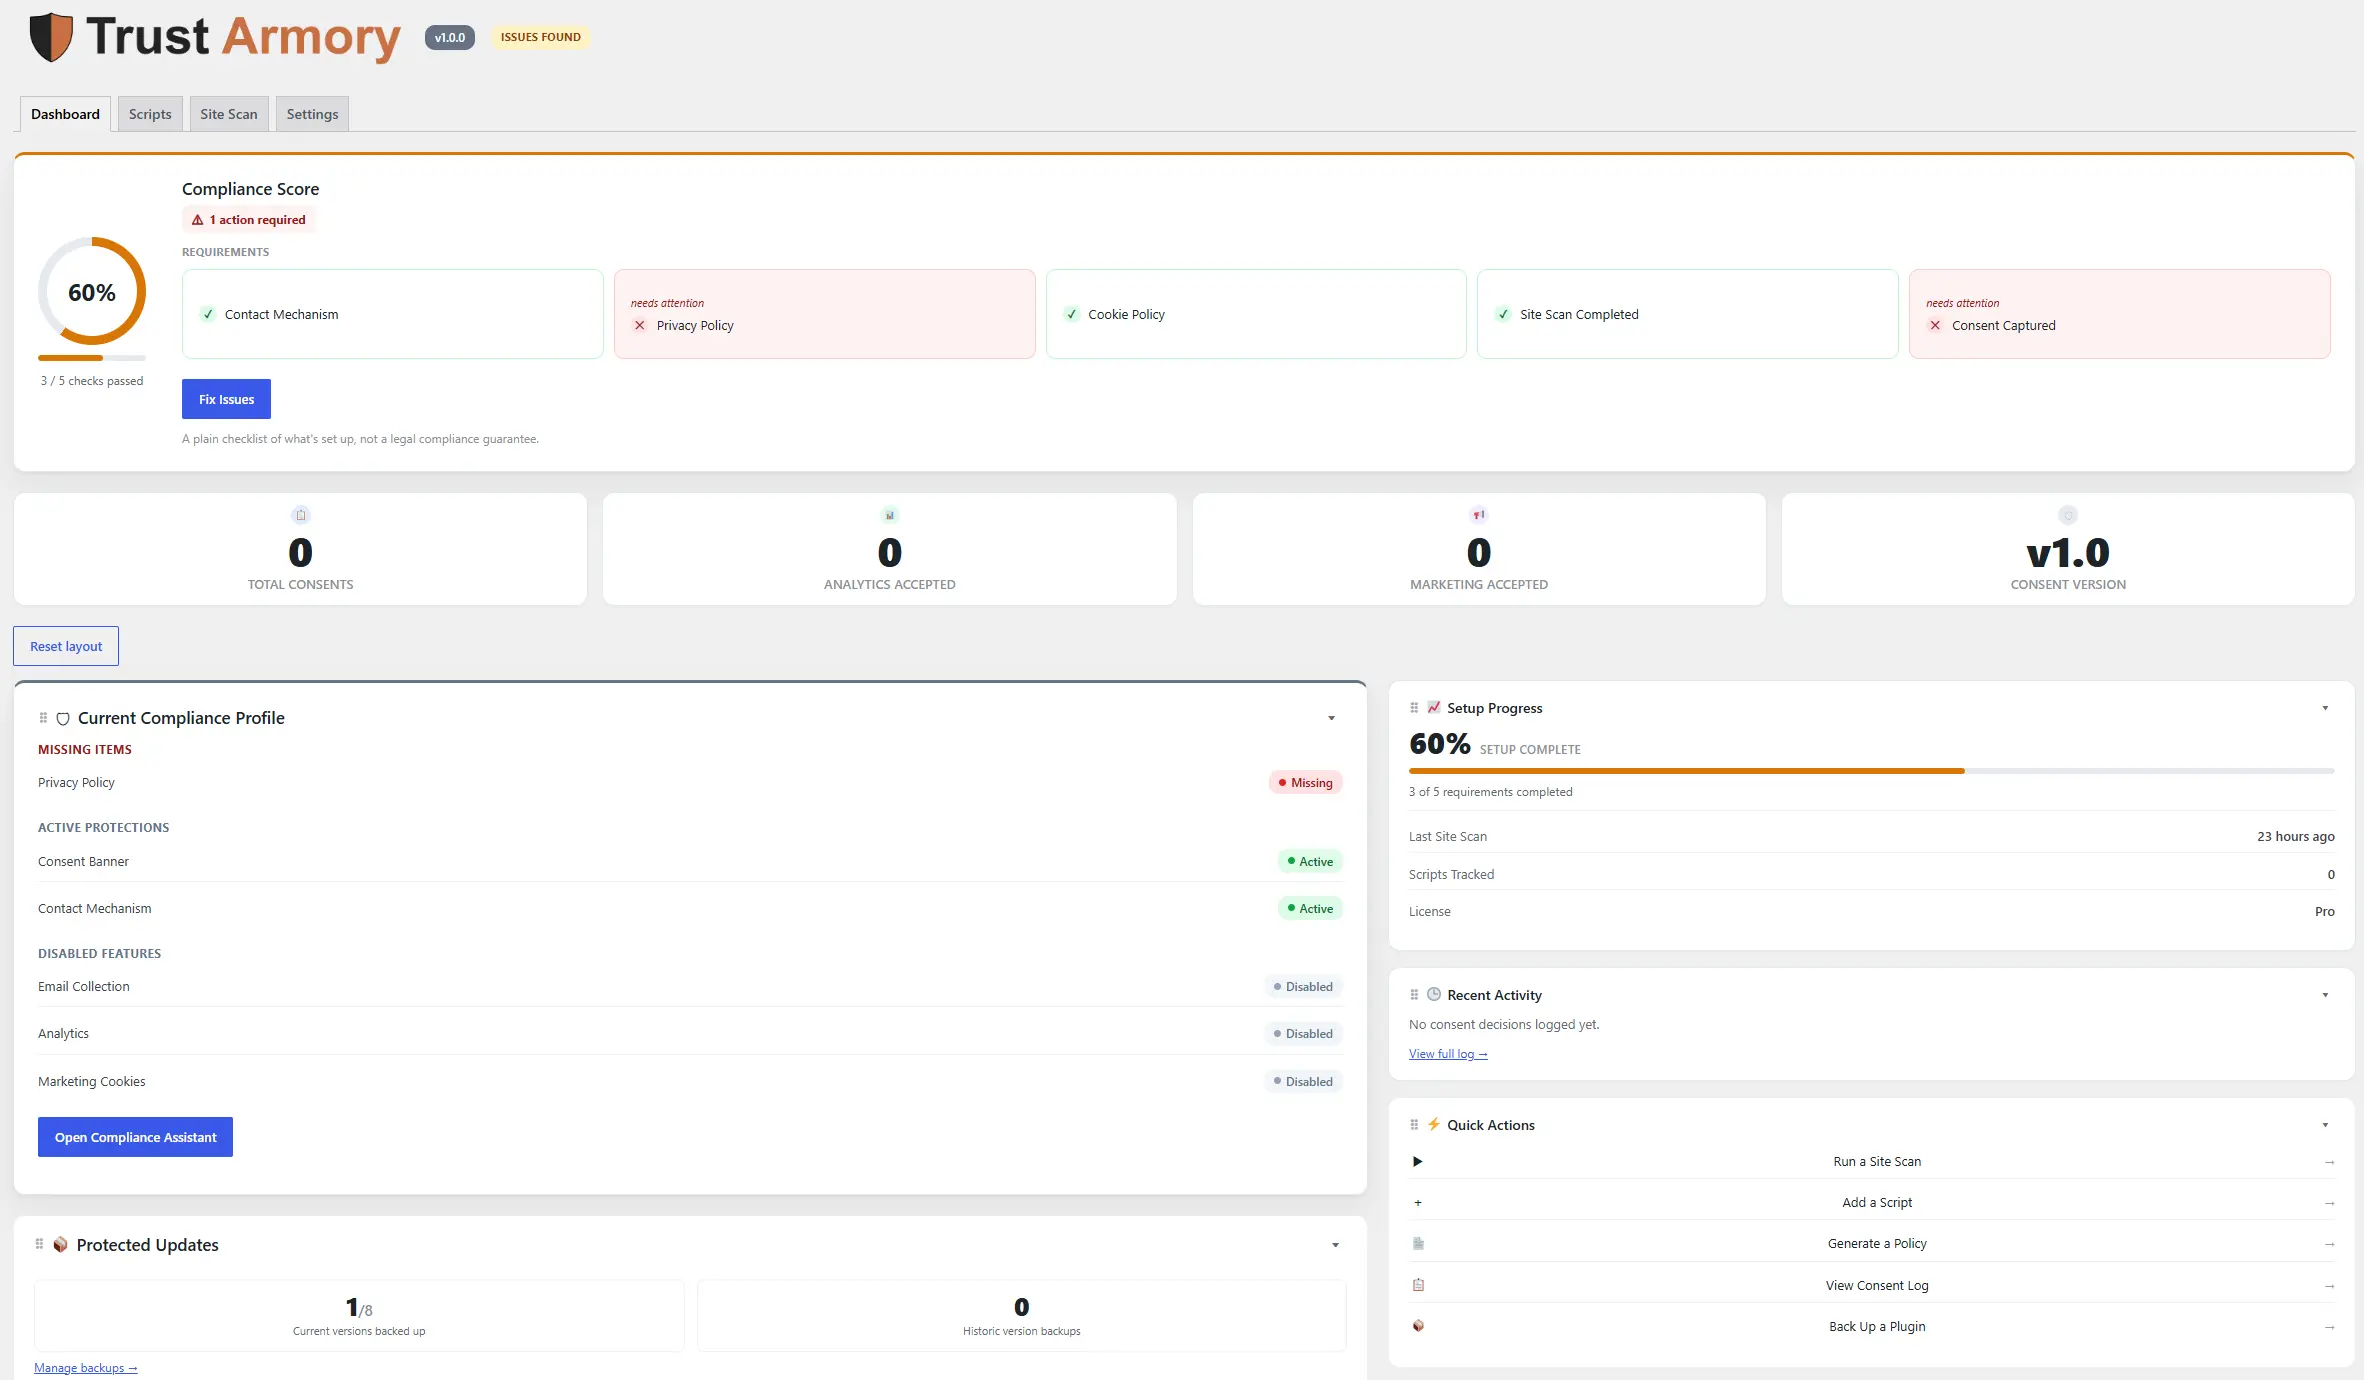The image size is (2364, 1380).
Task: Click the checks passed progress bar
Action: click(x=92, y=357)
